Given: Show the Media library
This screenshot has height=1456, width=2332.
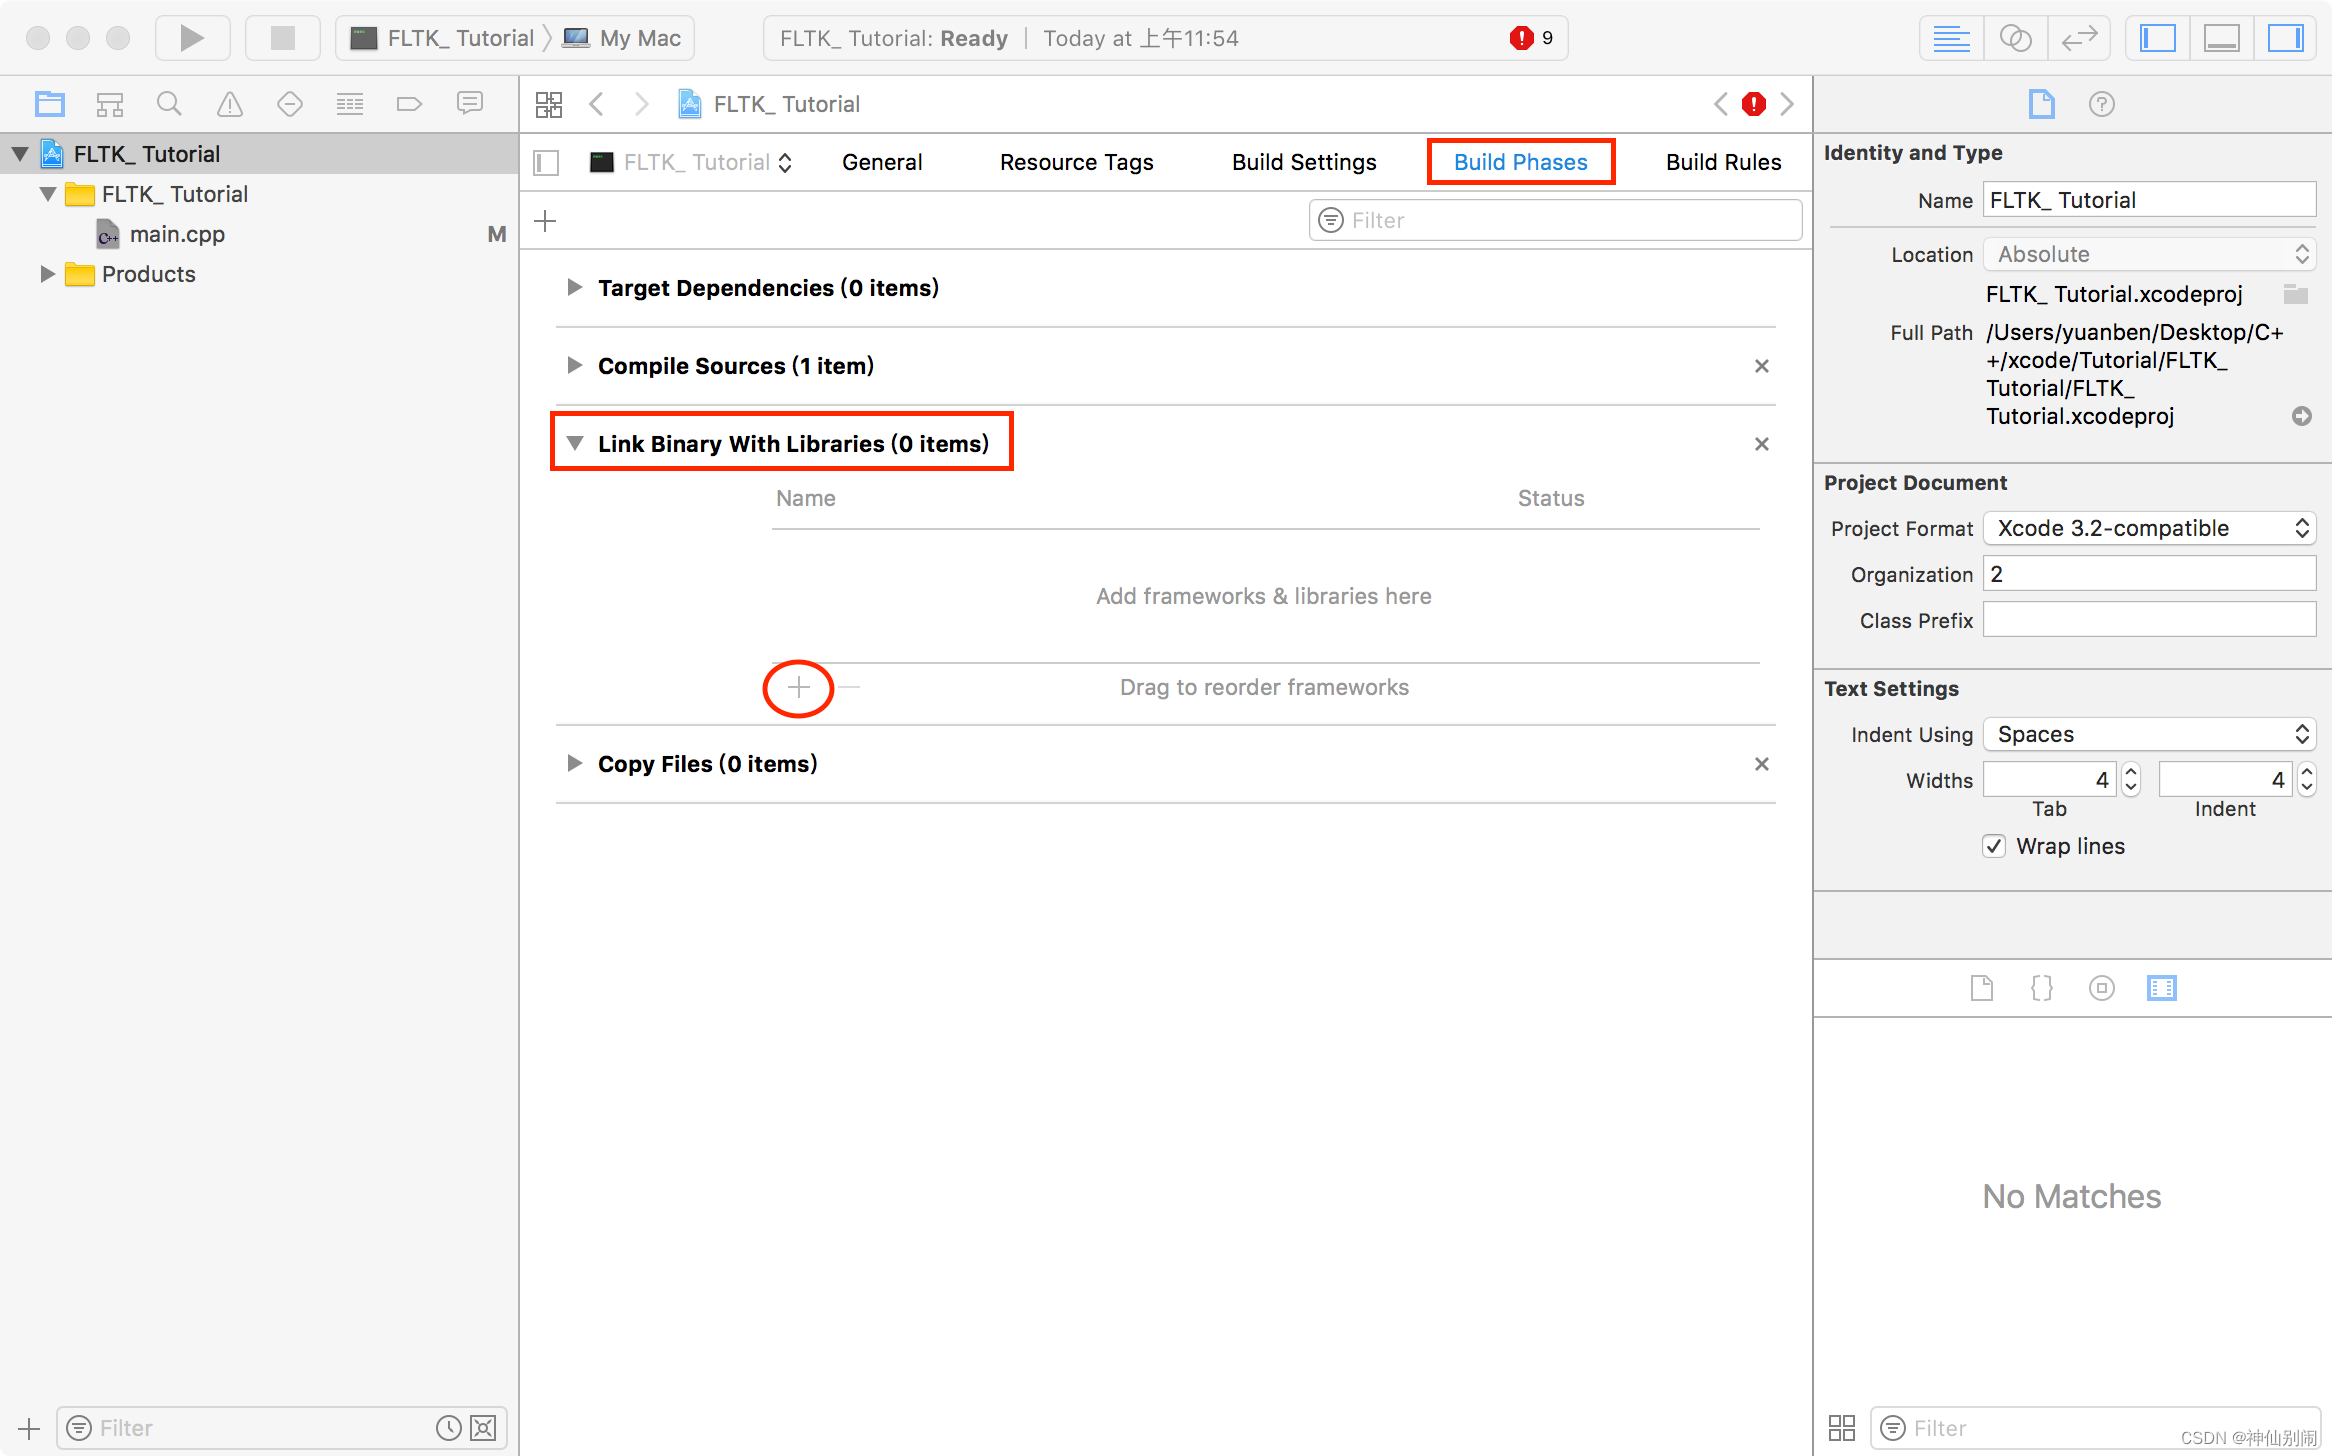Looking at the screenshot, I should [x=2162, y=988].
